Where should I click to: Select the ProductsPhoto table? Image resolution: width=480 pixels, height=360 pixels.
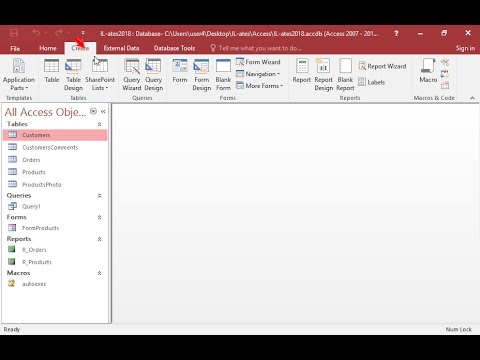pos(55,184)
